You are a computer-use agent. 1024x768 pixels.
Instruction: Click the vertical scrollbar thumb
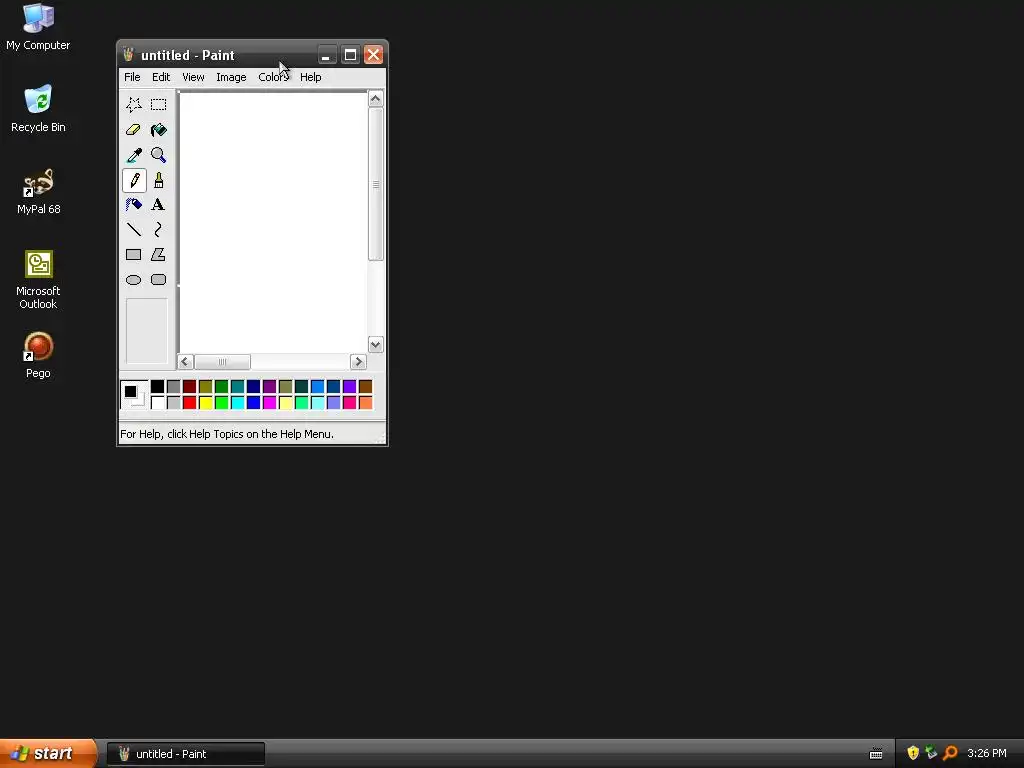[x=376, y=184]
